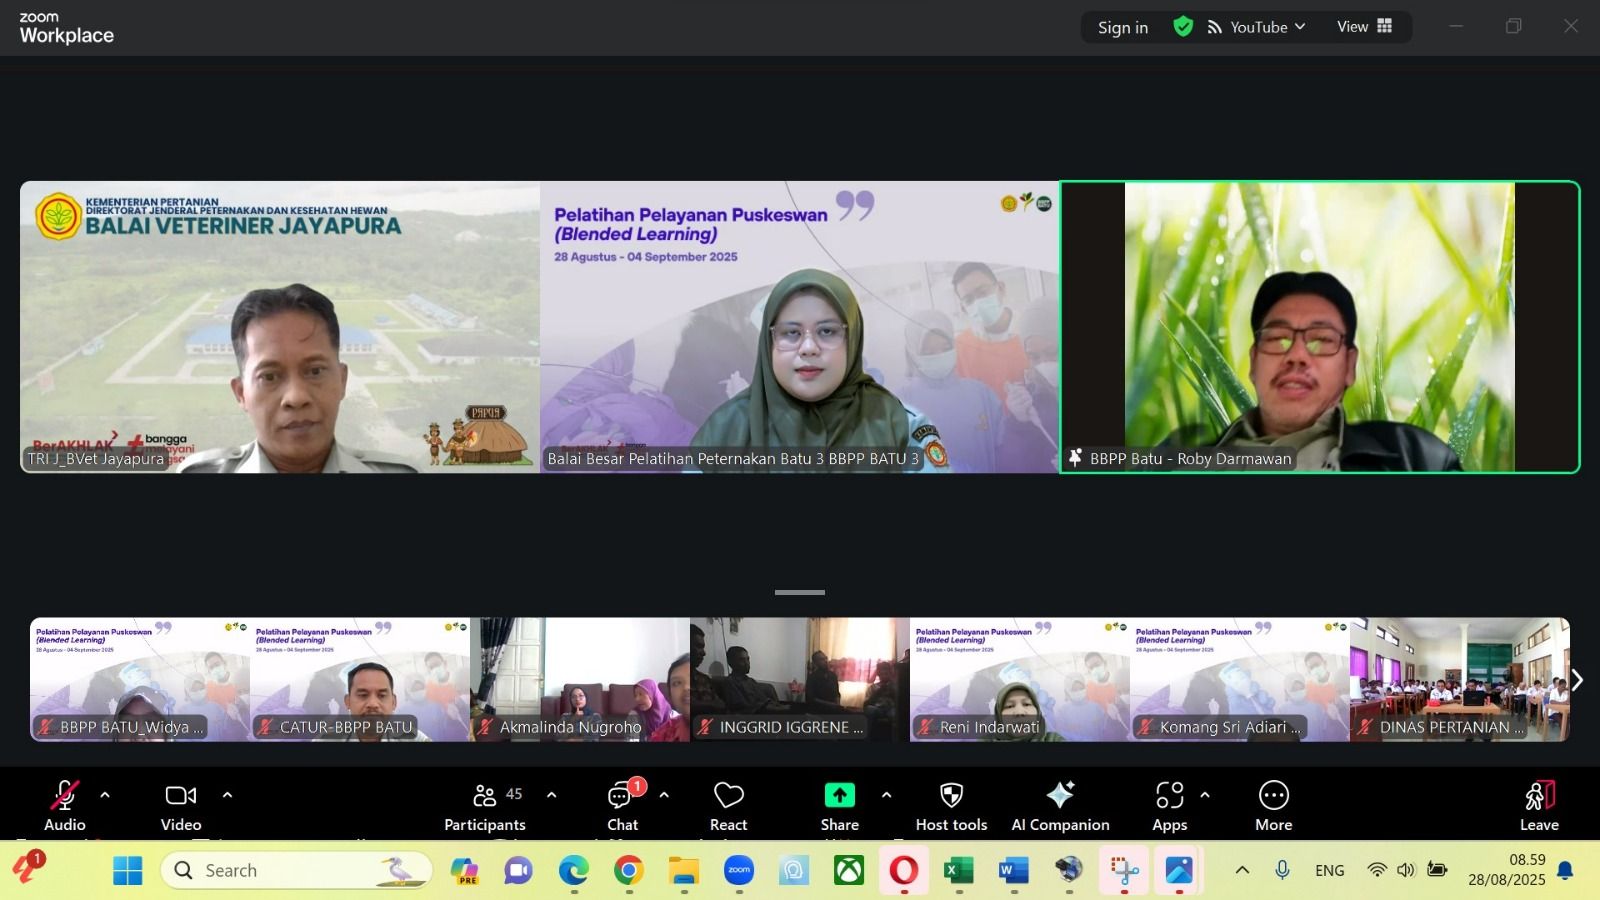1600x900 pixels.
Task: Open Wi-Fi network settings in tray
Action: point(1377,870)
